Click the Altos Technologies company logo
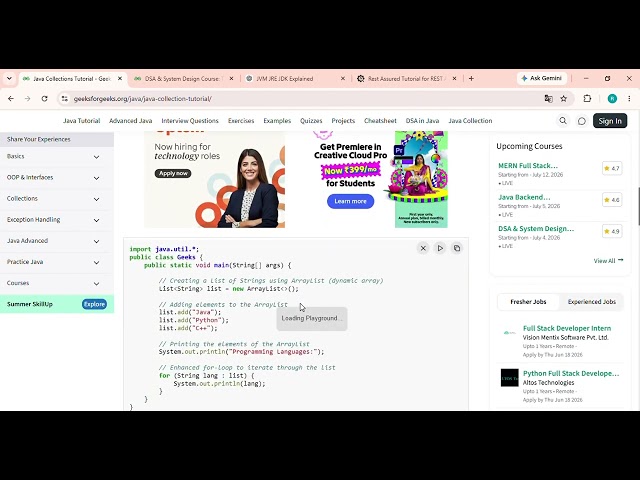640x480 pixels. [x=509, y=378]
